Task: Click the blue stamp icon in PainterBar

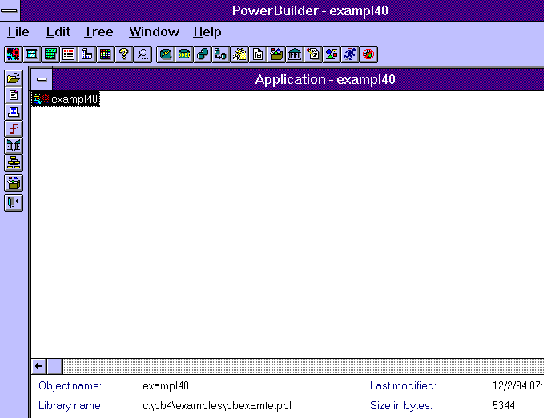Action: 14,112
